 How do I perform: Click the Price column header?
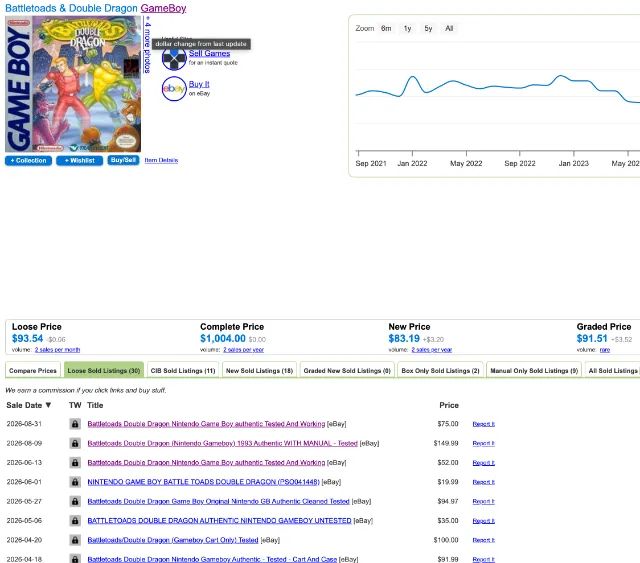click(449, 405)
